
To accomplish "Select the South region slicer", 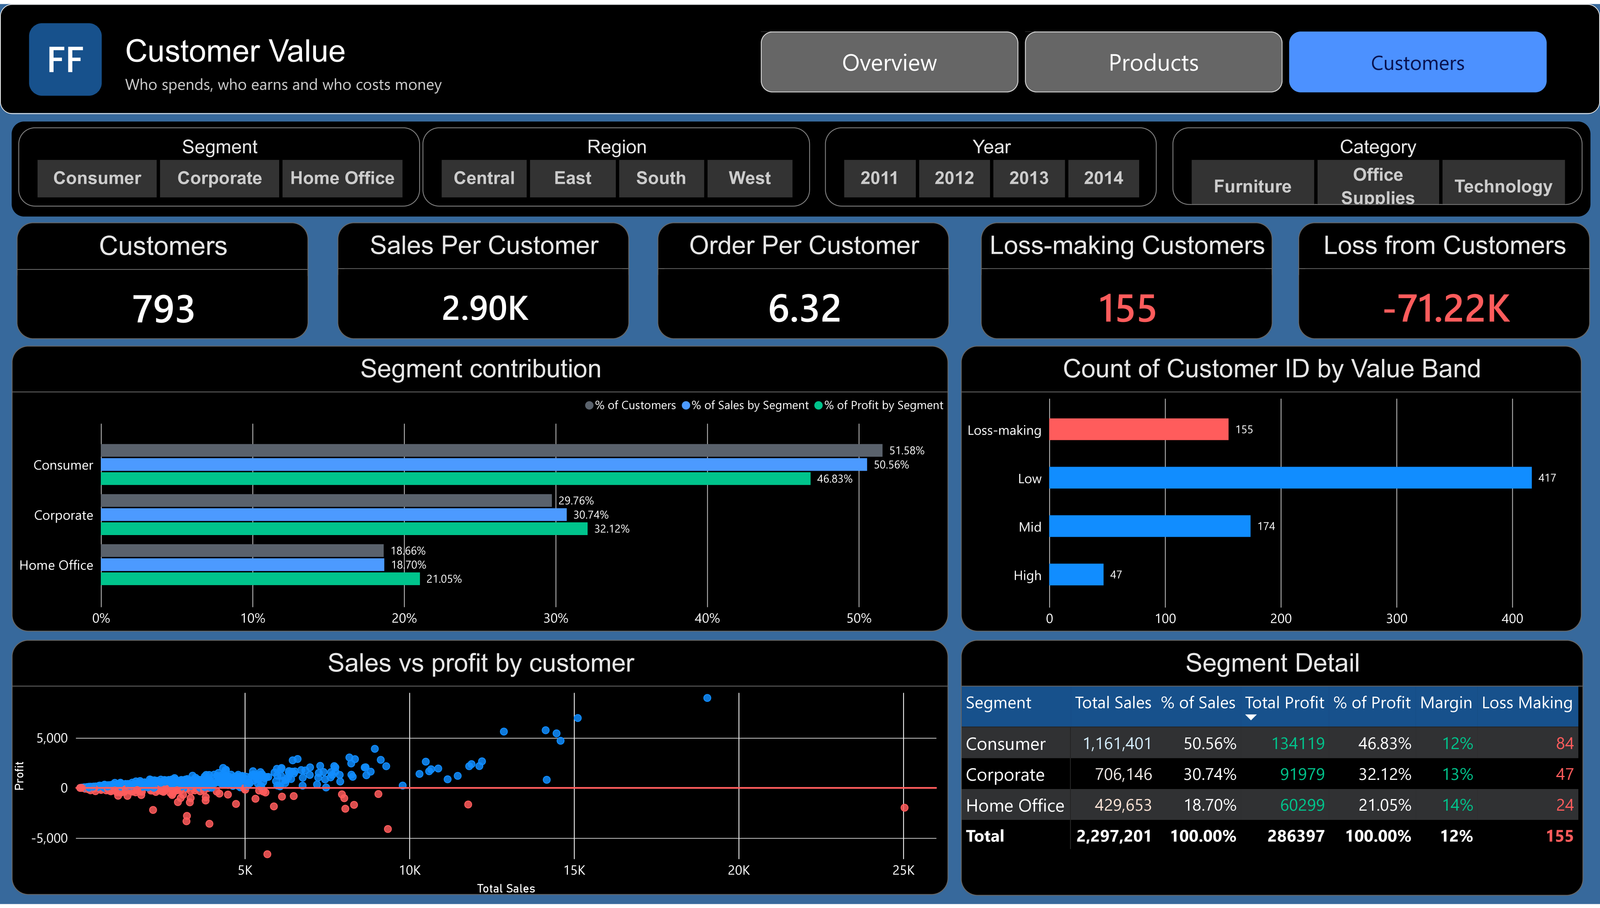I will [x=661, y=178].
